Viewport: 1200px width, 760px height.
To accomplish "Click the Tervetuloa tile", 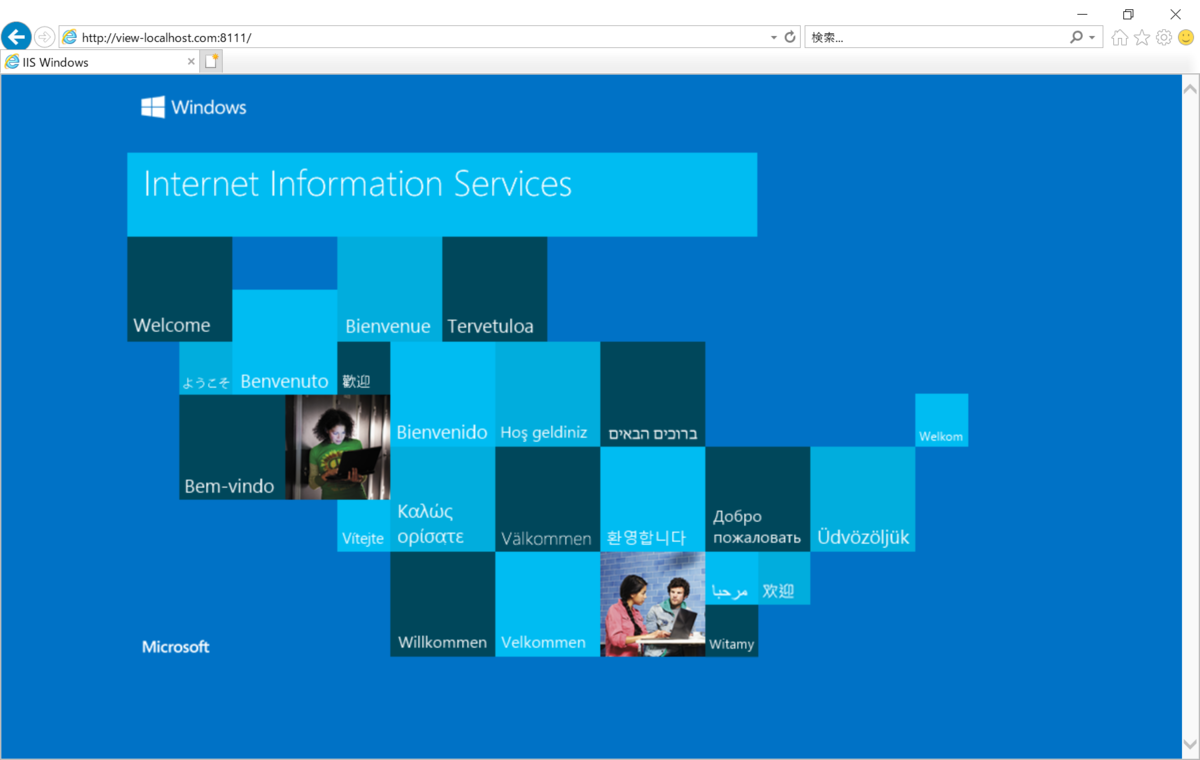I will (x=494, y=289).
